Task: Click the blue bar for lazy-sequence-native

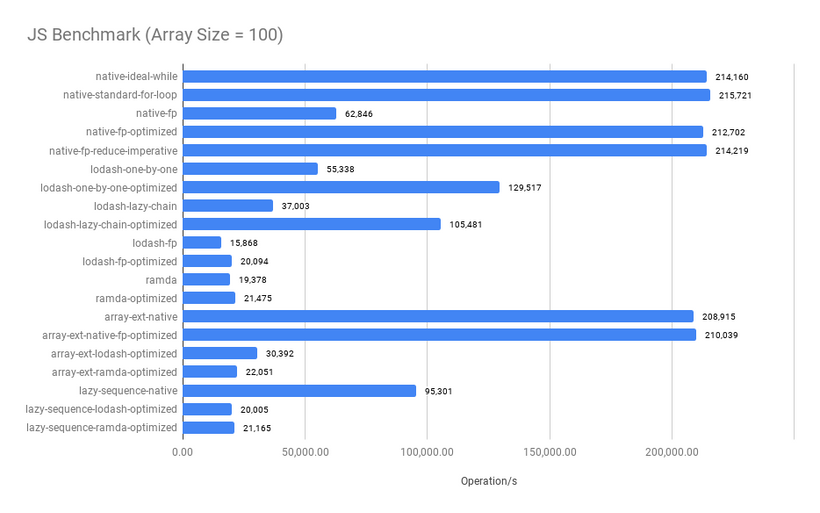Action: click(300, 391)
